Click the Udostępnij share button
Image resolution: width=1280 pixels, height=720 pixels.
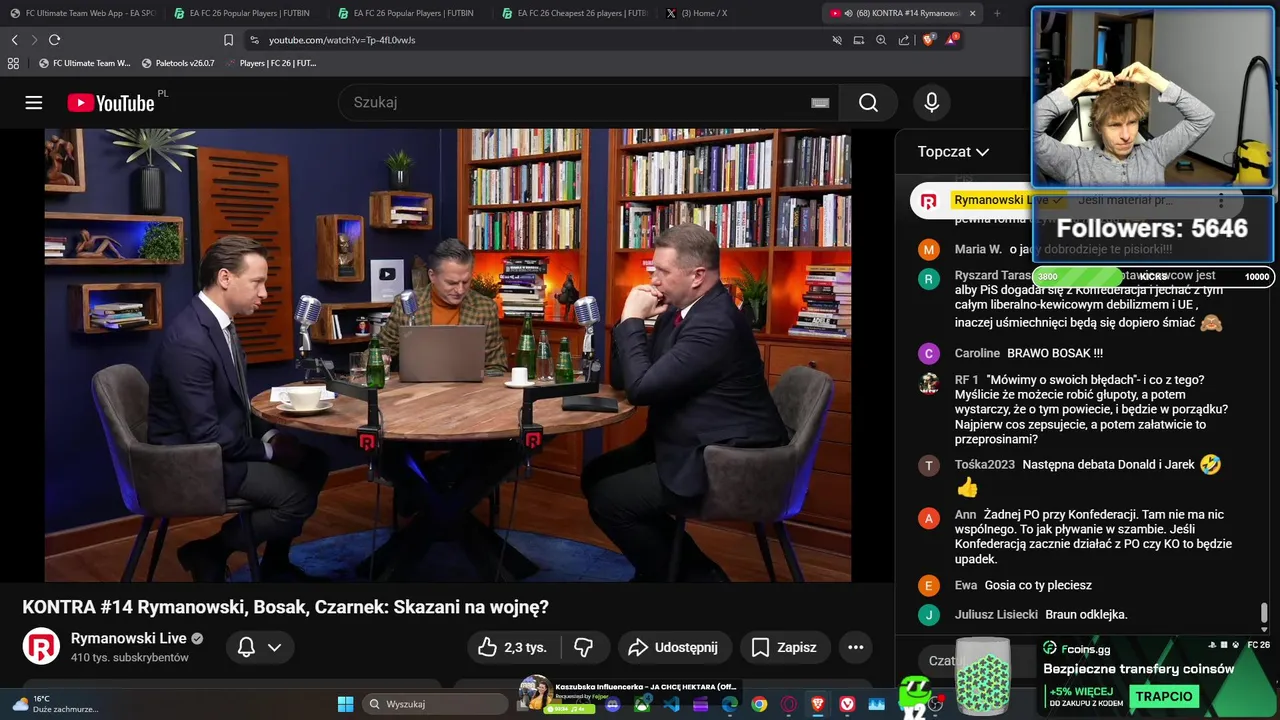(x=674, y=647)
